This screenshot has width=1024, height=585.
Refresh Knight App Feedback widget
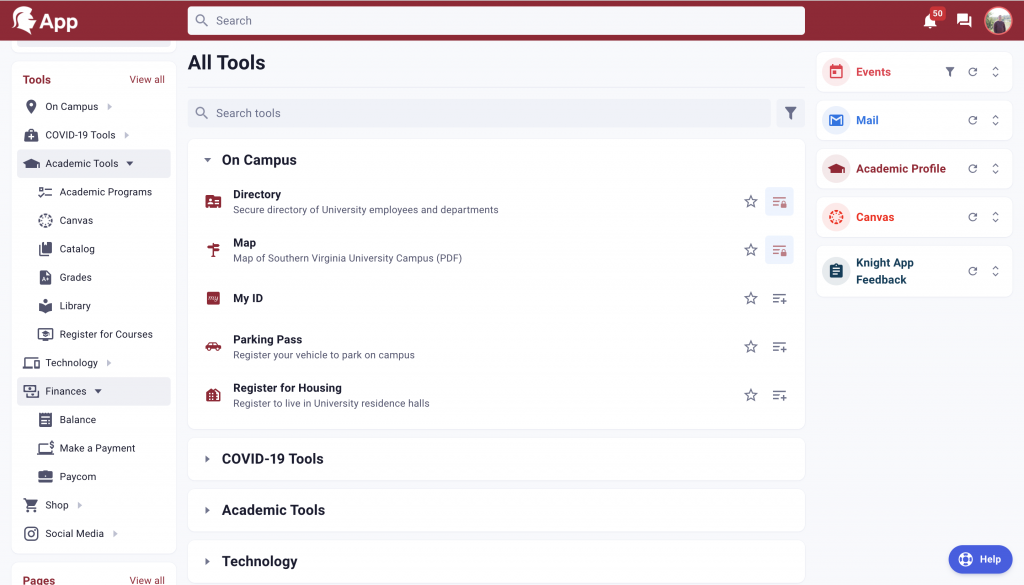[x=972, y=271]
